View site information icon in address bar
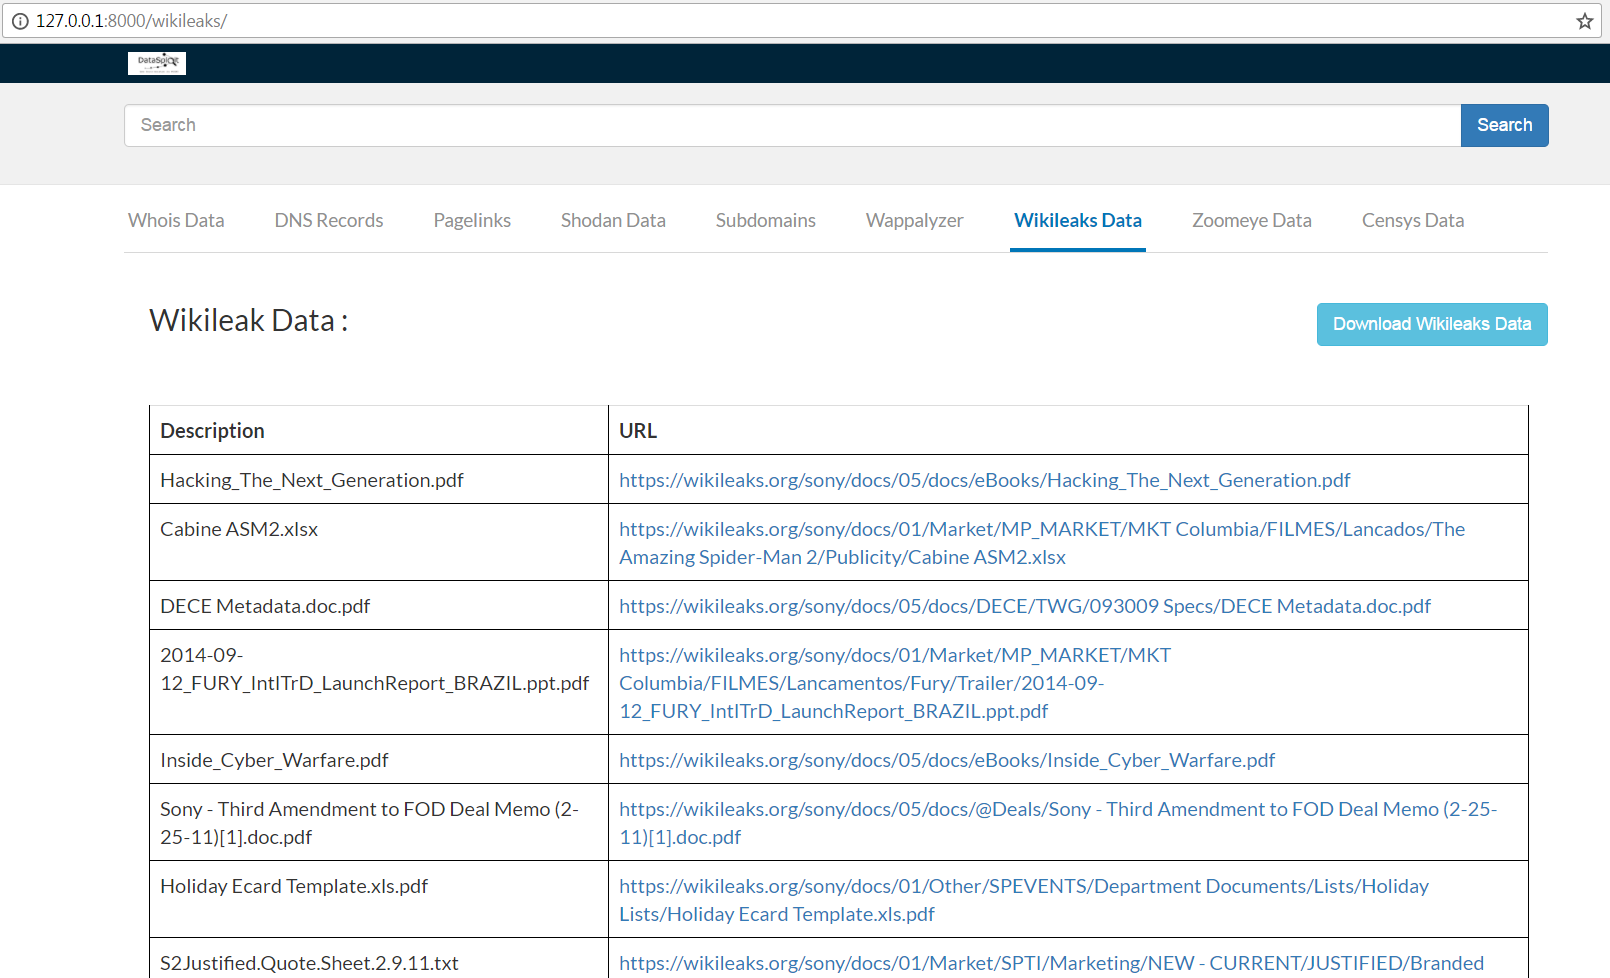Image resolution: width=1610 pixels, height=978 pixels. point(20,21)
